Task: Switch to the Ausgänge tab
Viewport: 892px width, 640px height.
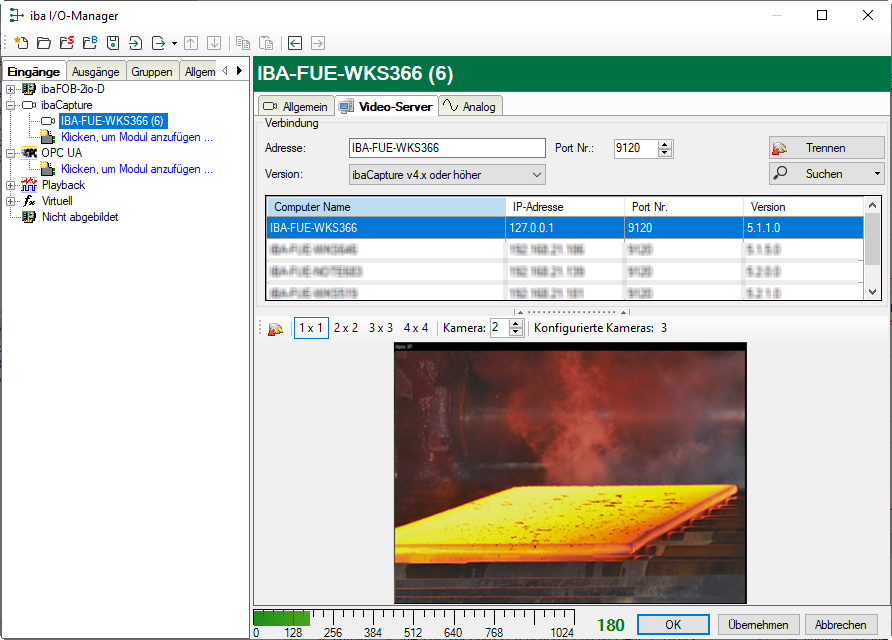Action: coord(96,71)
